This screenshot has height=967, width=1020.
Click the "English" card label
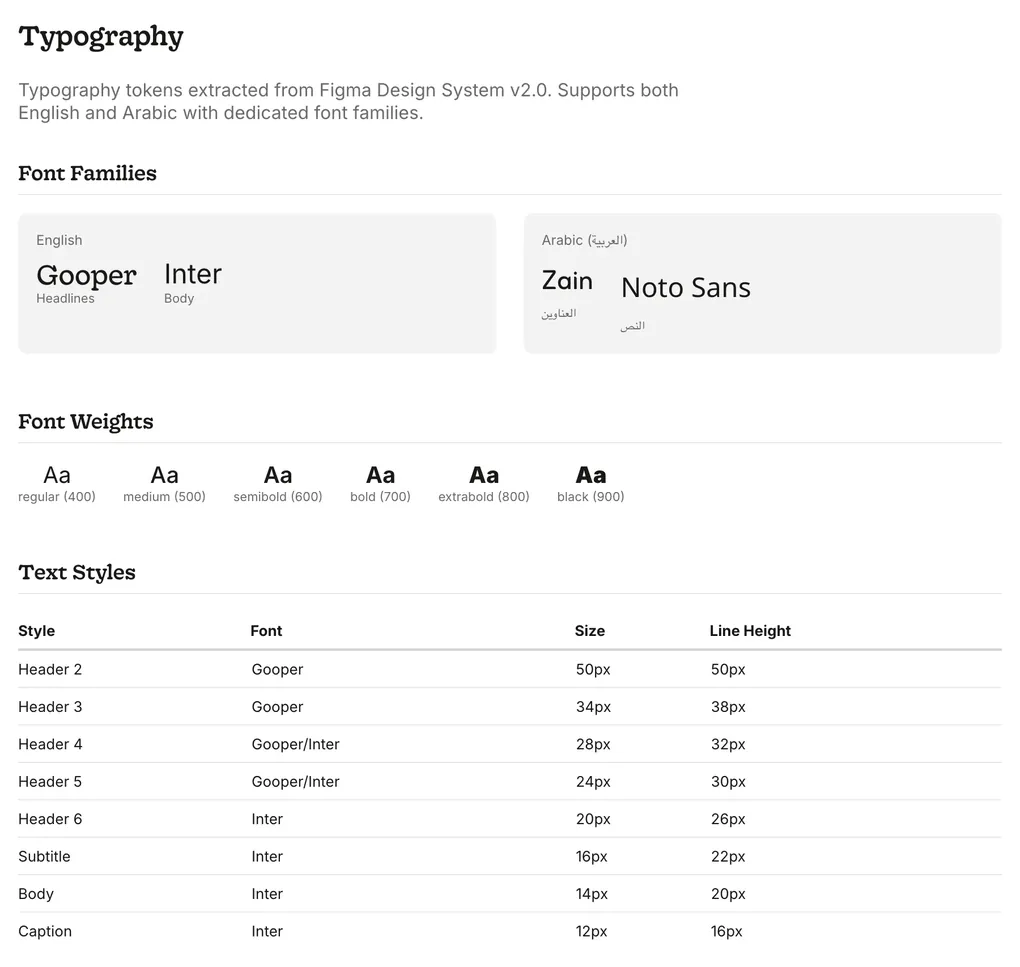(x=59, y=240)
